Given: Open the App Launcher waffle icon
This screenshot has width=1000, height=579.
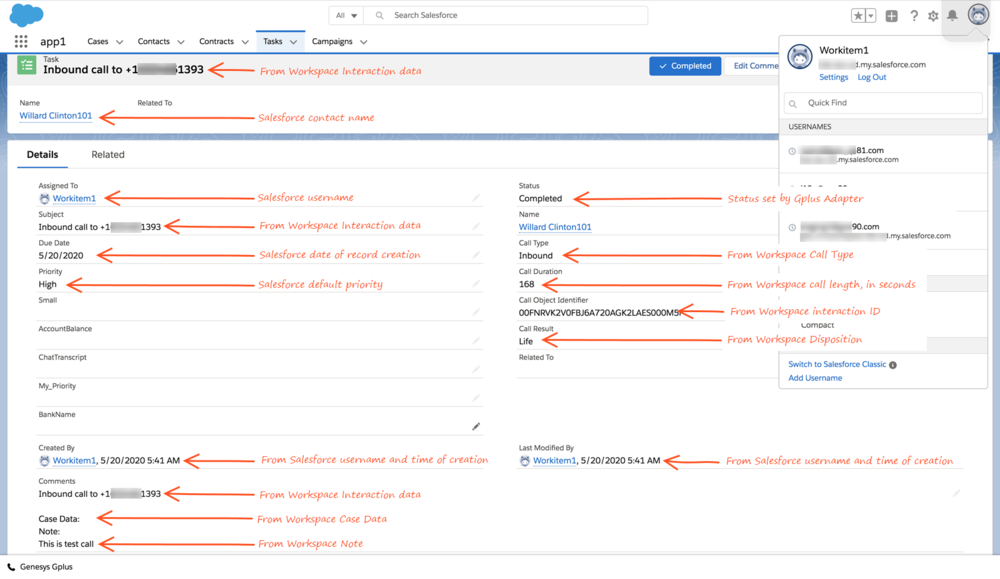Looking at the screenshot, I should click(x=20, y=41).
